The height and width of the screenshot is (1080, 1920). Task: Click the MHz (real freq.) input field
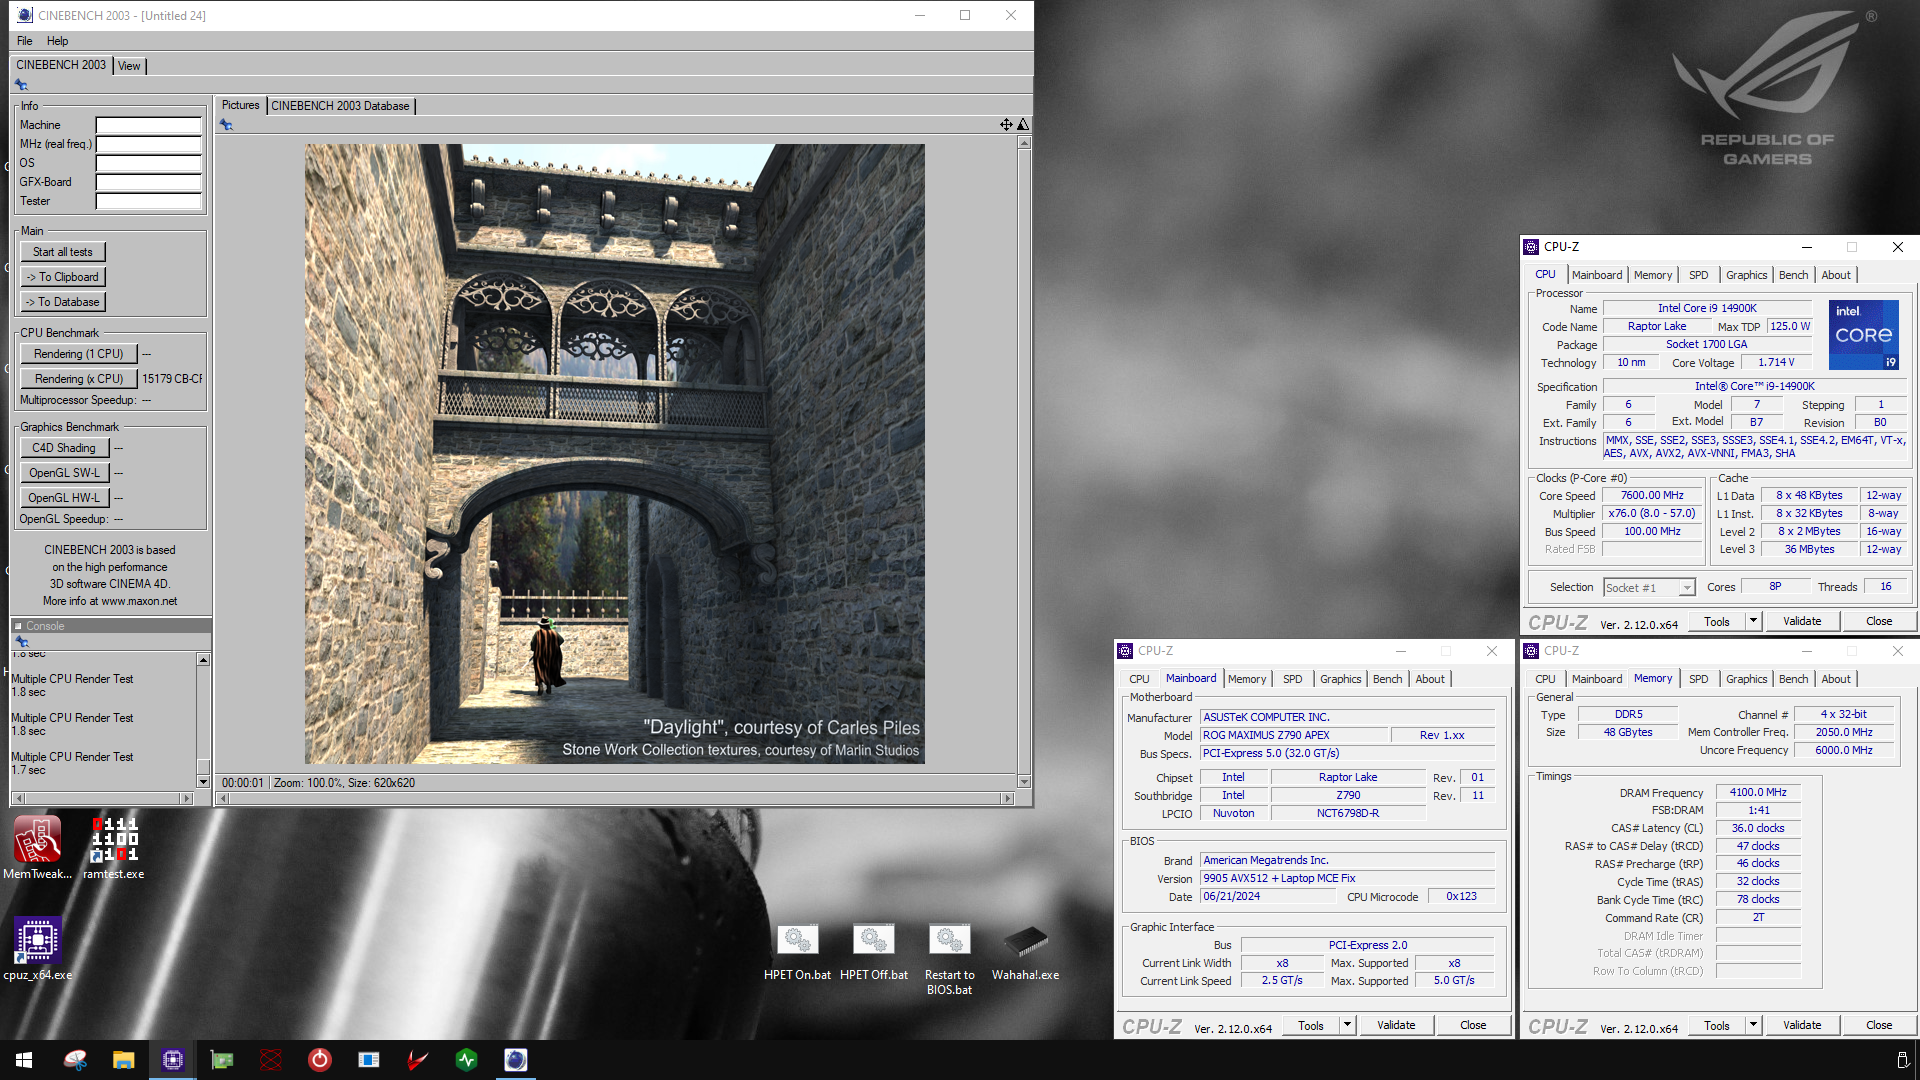click(x=149, y=145)
